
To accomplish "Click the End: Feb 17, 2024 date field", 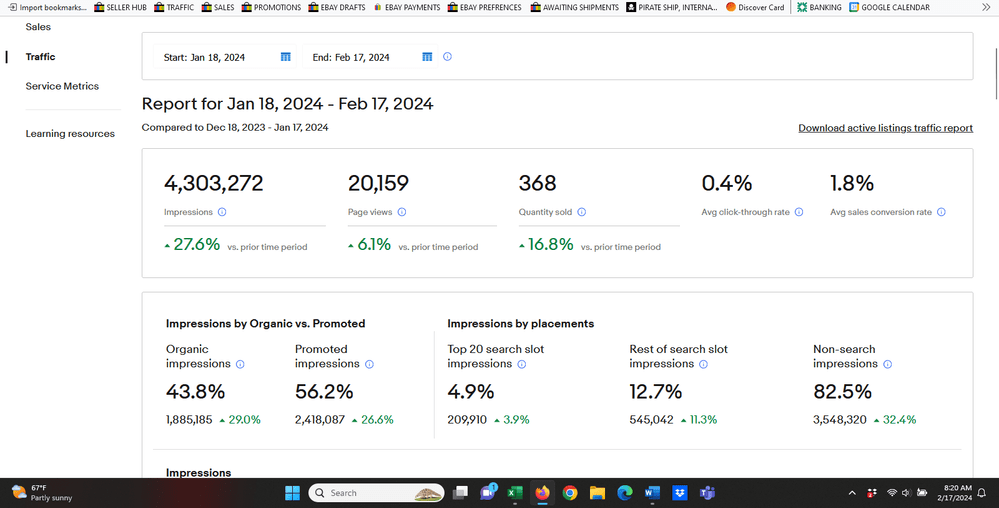I will click(x=370, y=57).
